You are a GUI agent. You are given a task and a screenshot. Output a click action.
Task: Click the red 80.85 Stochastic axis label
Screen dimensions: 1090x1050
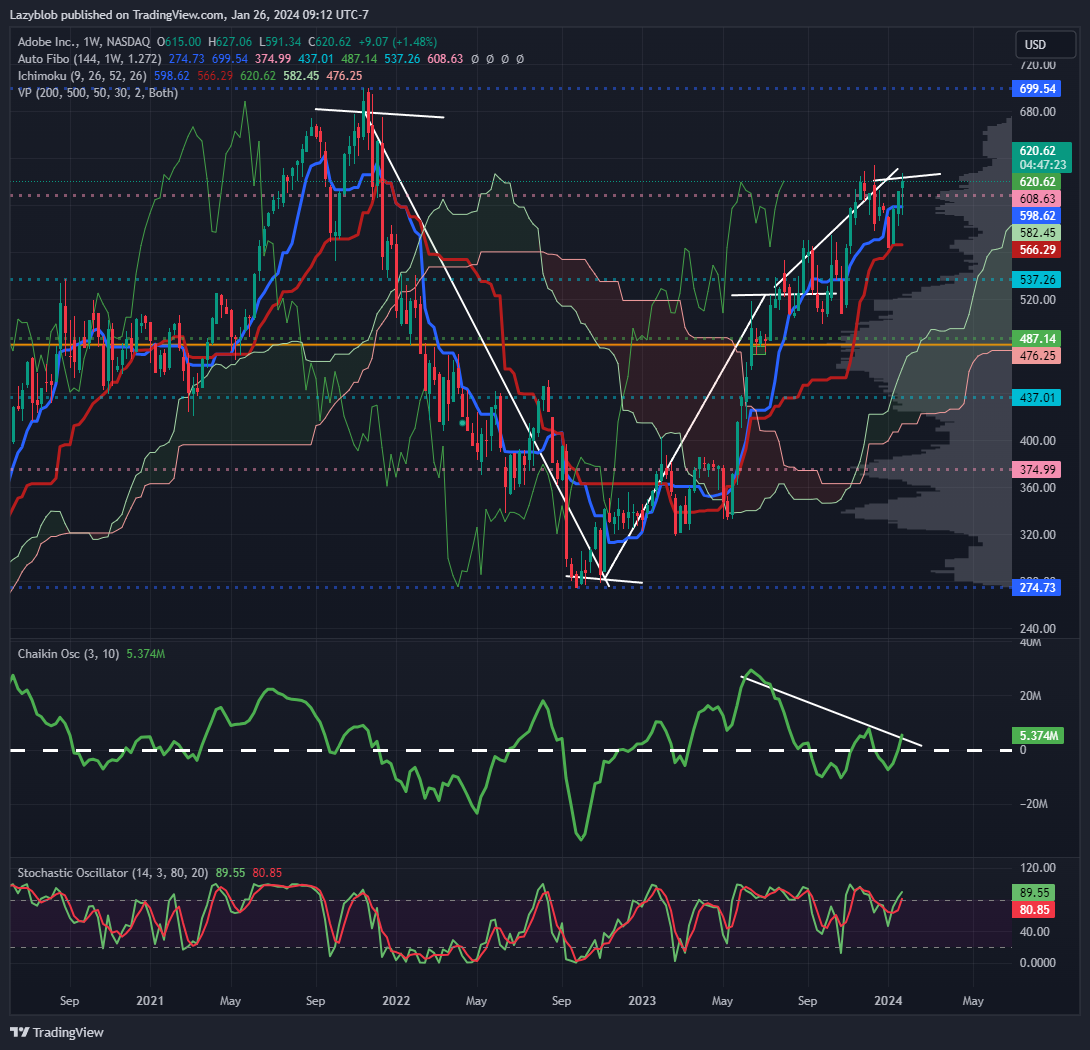1034,910
